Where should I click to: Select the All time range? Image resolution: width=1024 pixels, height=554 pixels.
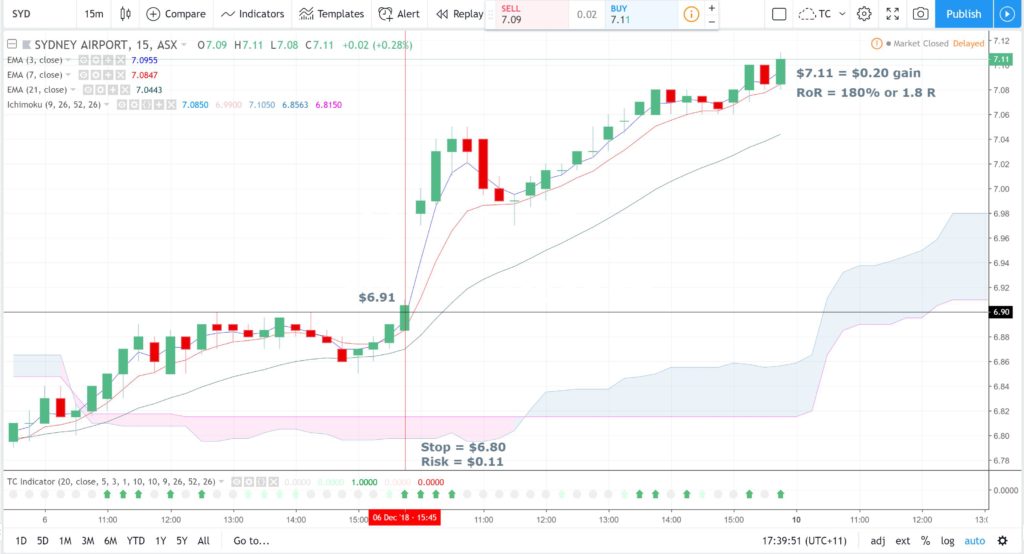pos(204,540)
